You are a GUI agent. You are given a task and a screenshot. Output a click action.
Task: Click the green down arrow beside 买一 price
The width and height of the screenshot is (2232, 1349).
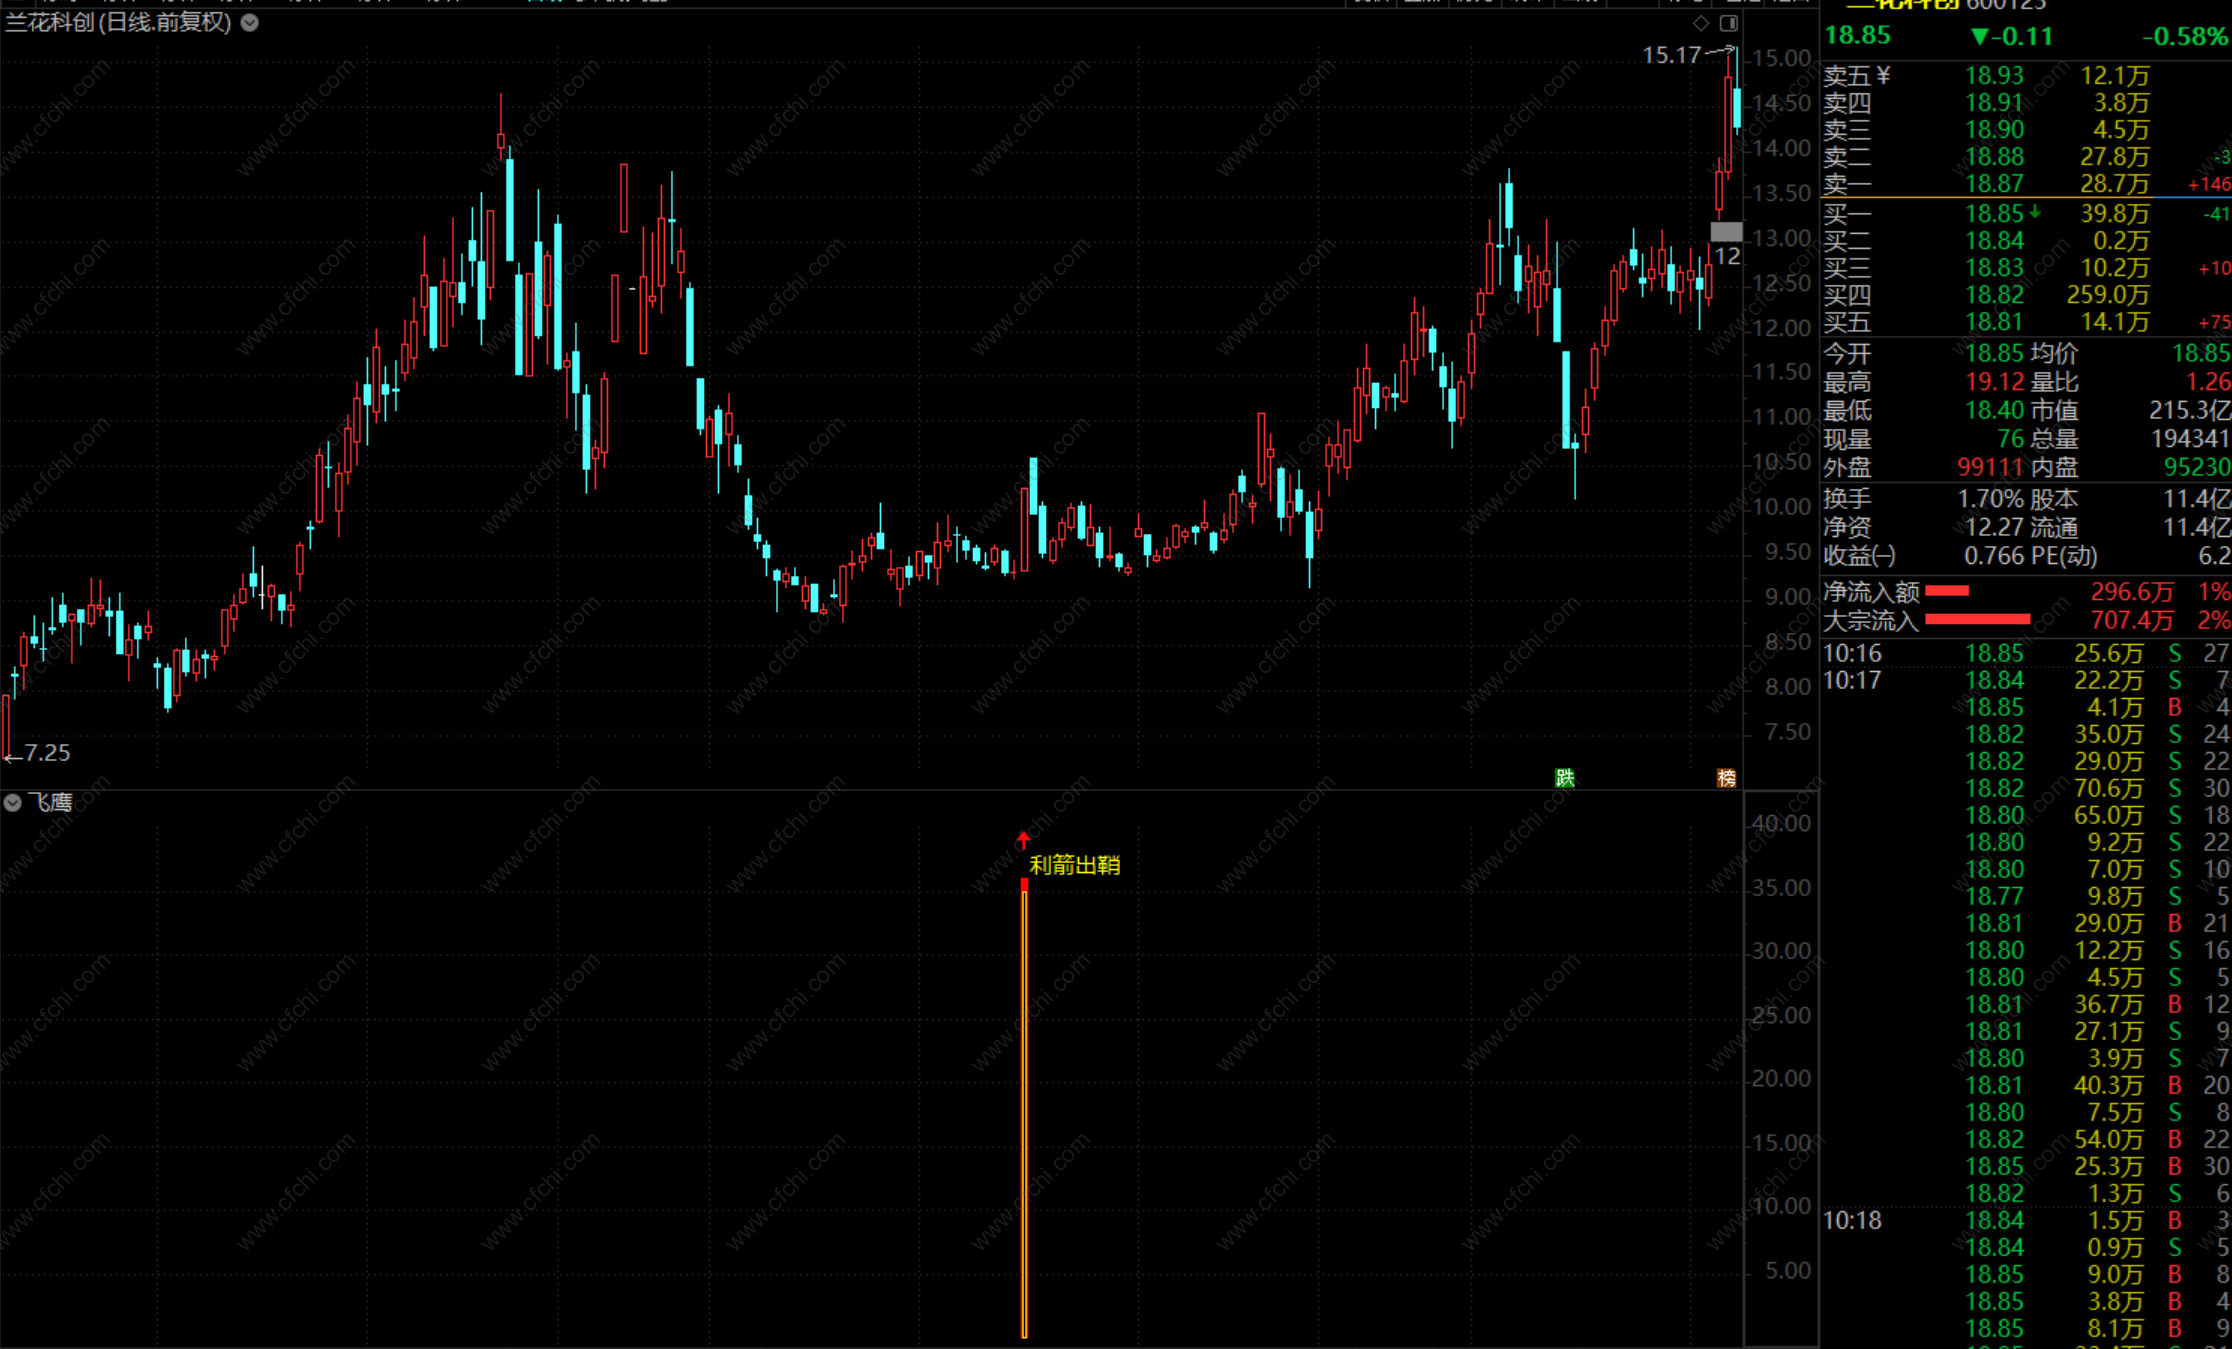(x=2035, y=212)
